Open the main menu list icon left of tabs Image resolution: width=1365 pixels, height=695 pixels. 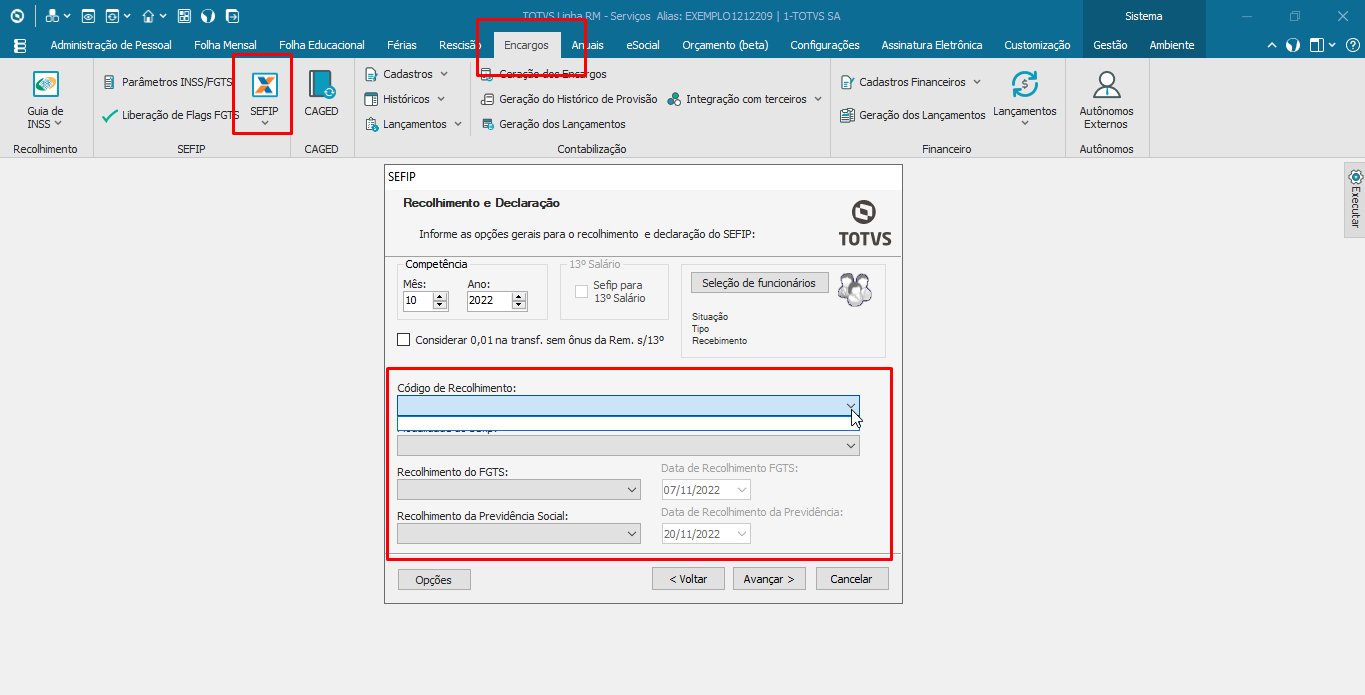point(20,45)
